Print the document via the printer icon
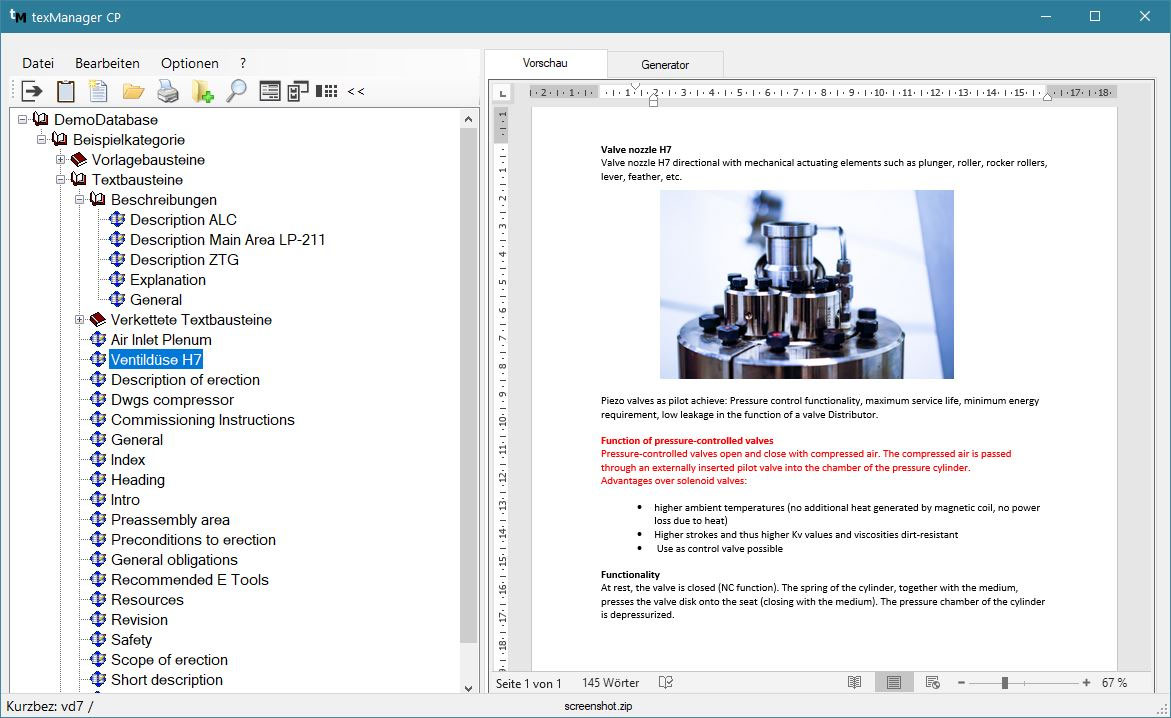Viewport: 1171px width, 718px height. tap(166, 91)
